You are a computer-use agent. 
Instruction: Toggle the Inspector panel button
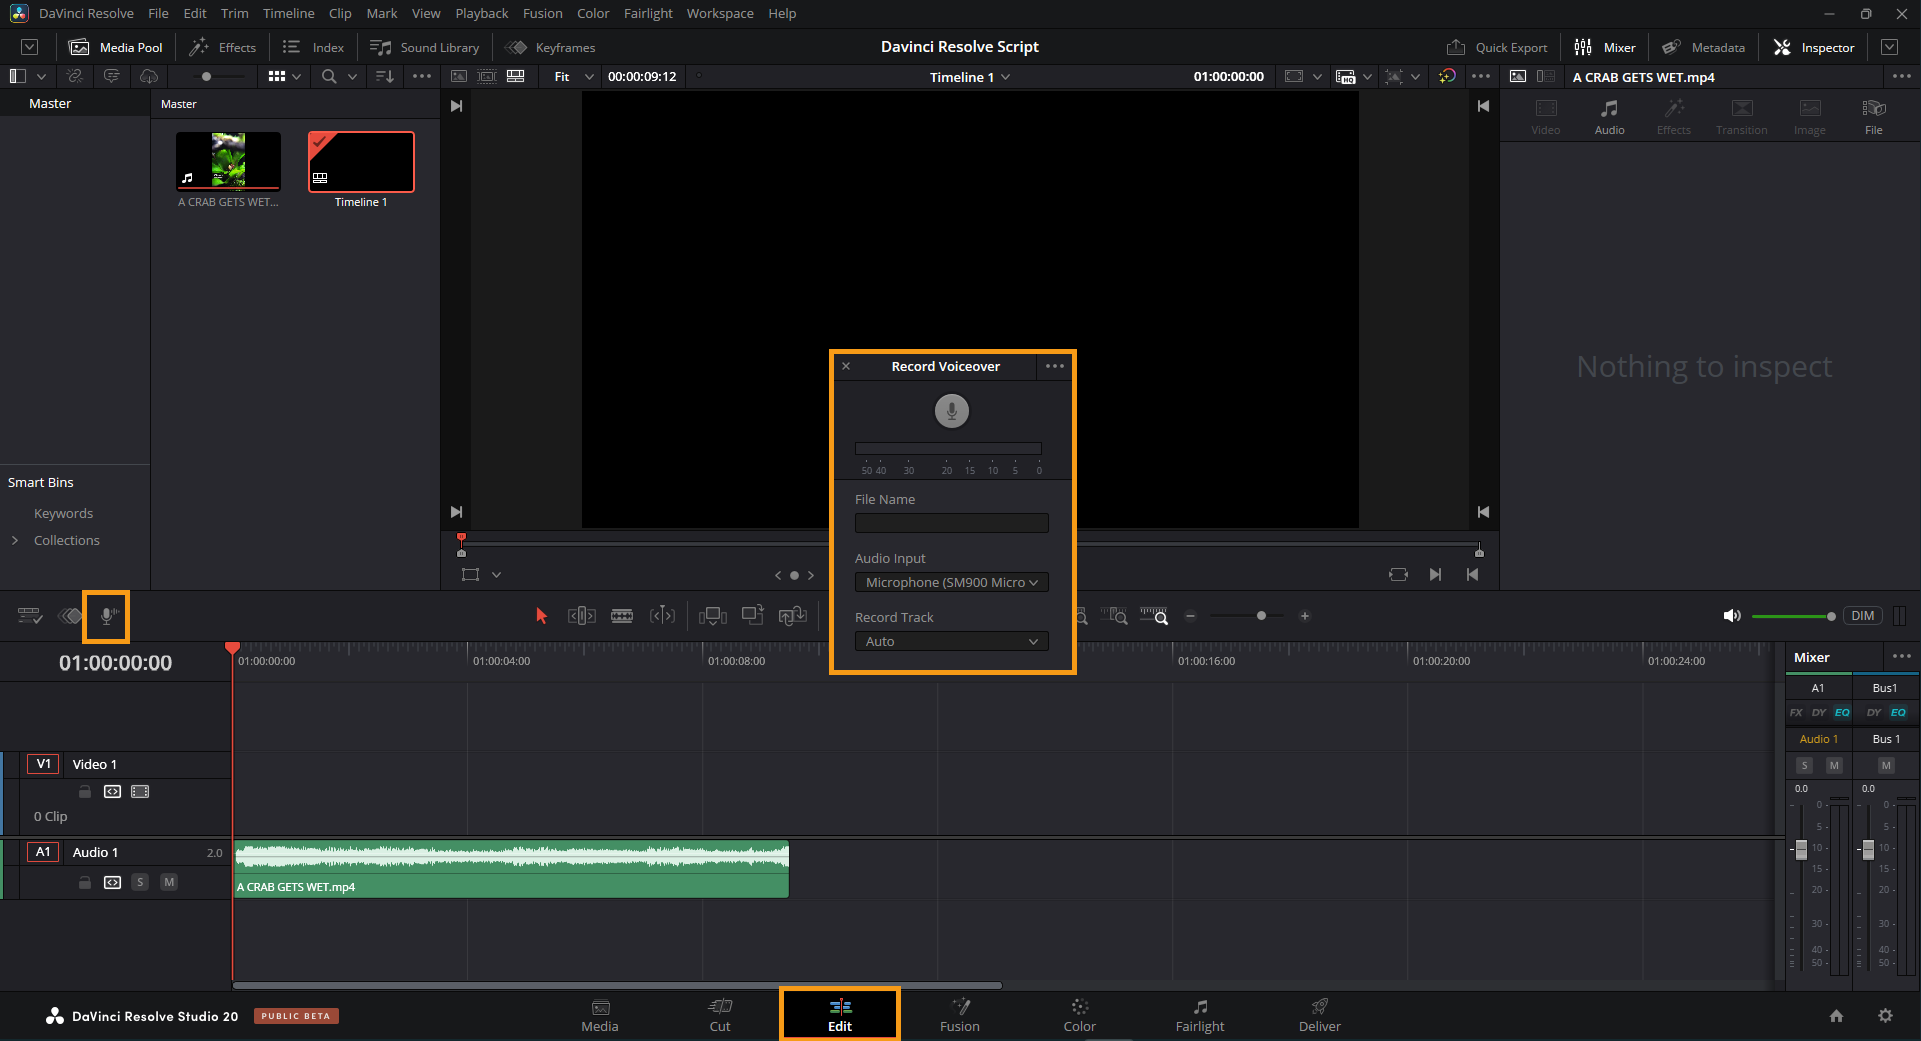click(1814, 47)
